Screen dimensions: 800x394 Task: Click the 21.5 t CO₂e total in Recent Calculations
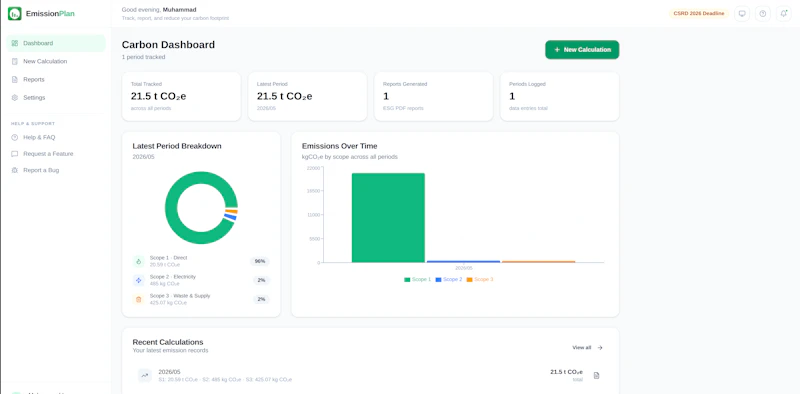[x=566, y=372]
